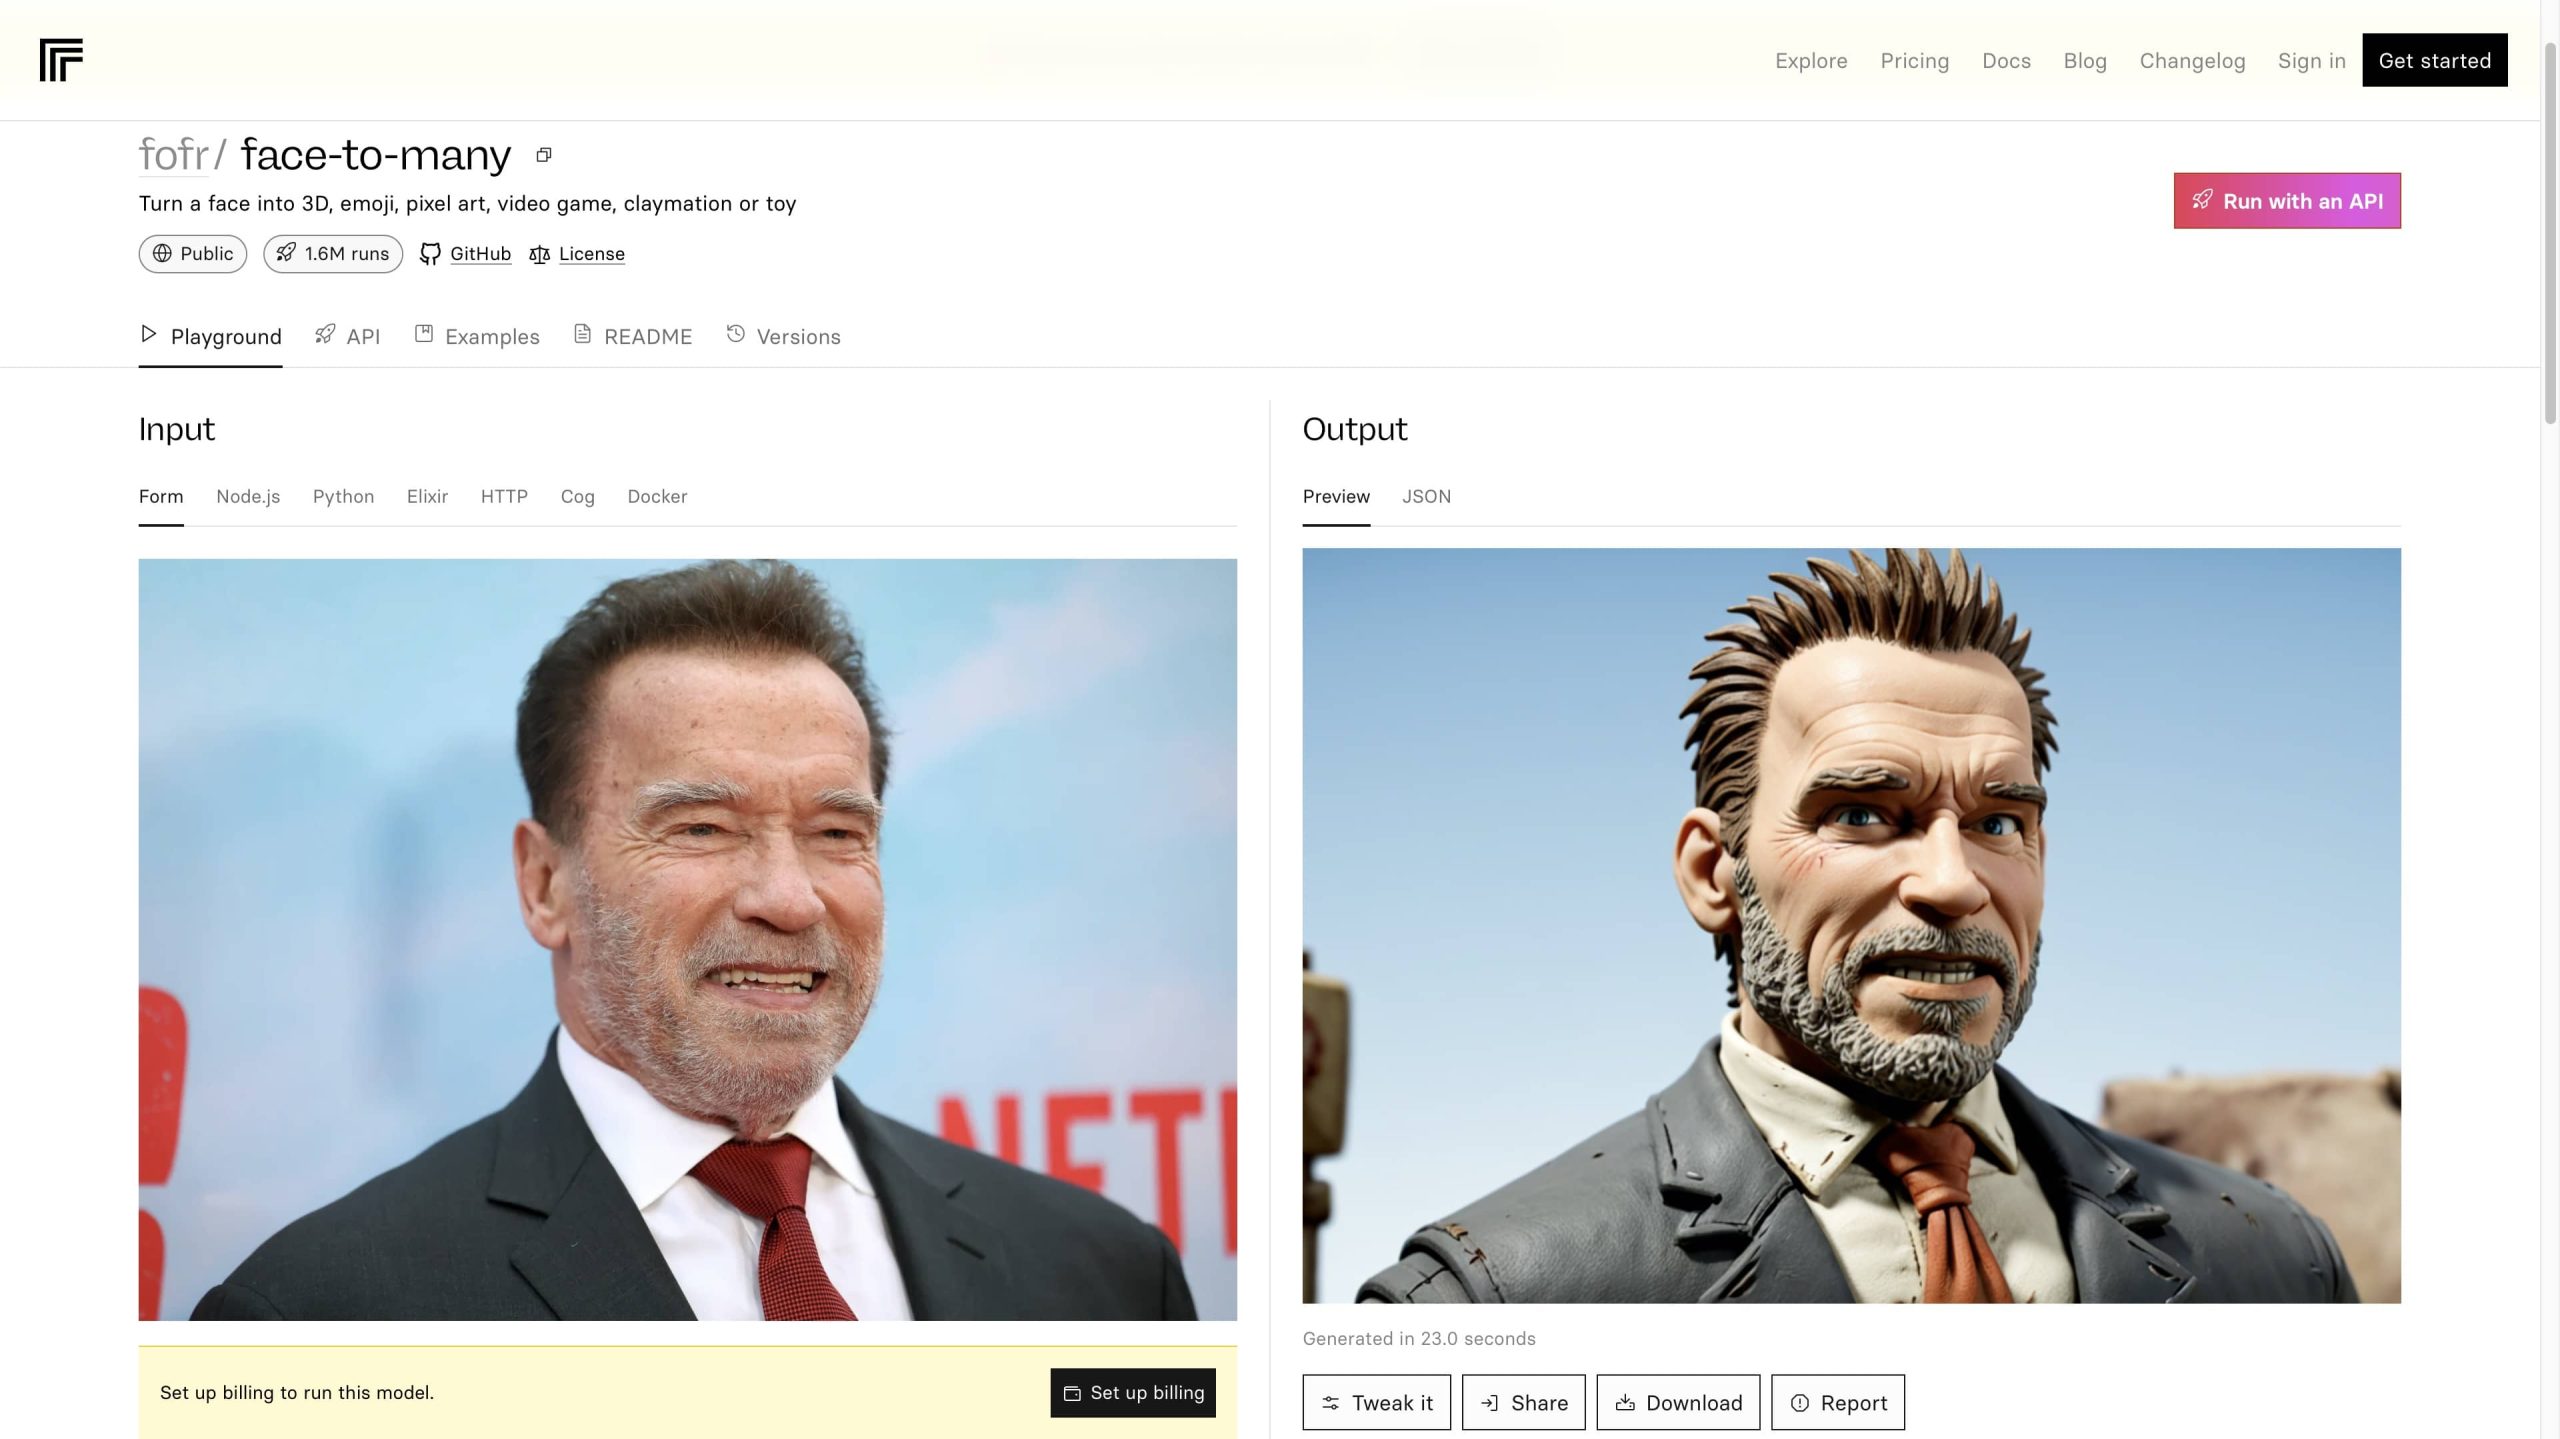Share the generated output
The height and width of the screenshot is (1439, 2560).
[1523, 1402]
